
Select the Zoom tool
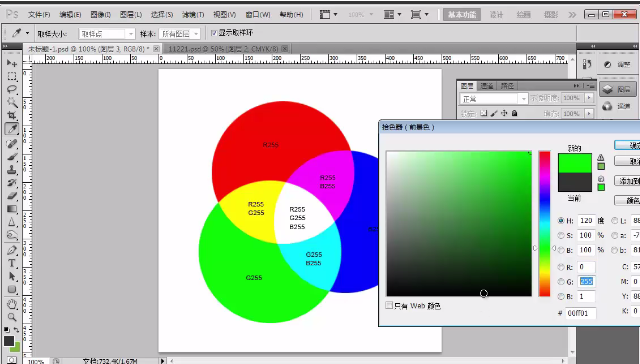12,317
